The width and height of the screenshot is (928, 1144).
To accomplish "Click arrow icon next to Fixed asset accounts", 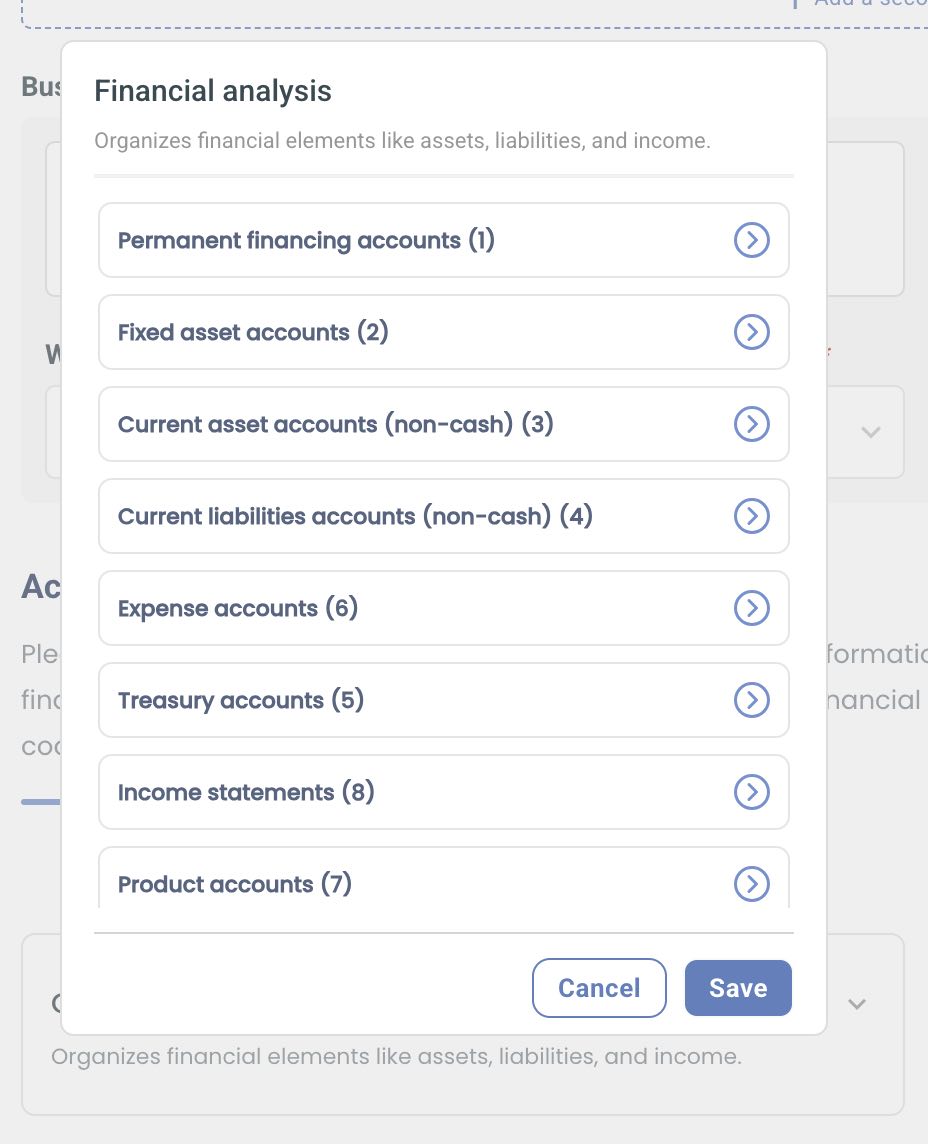I will pyautogui.click(x=751, y=332).
